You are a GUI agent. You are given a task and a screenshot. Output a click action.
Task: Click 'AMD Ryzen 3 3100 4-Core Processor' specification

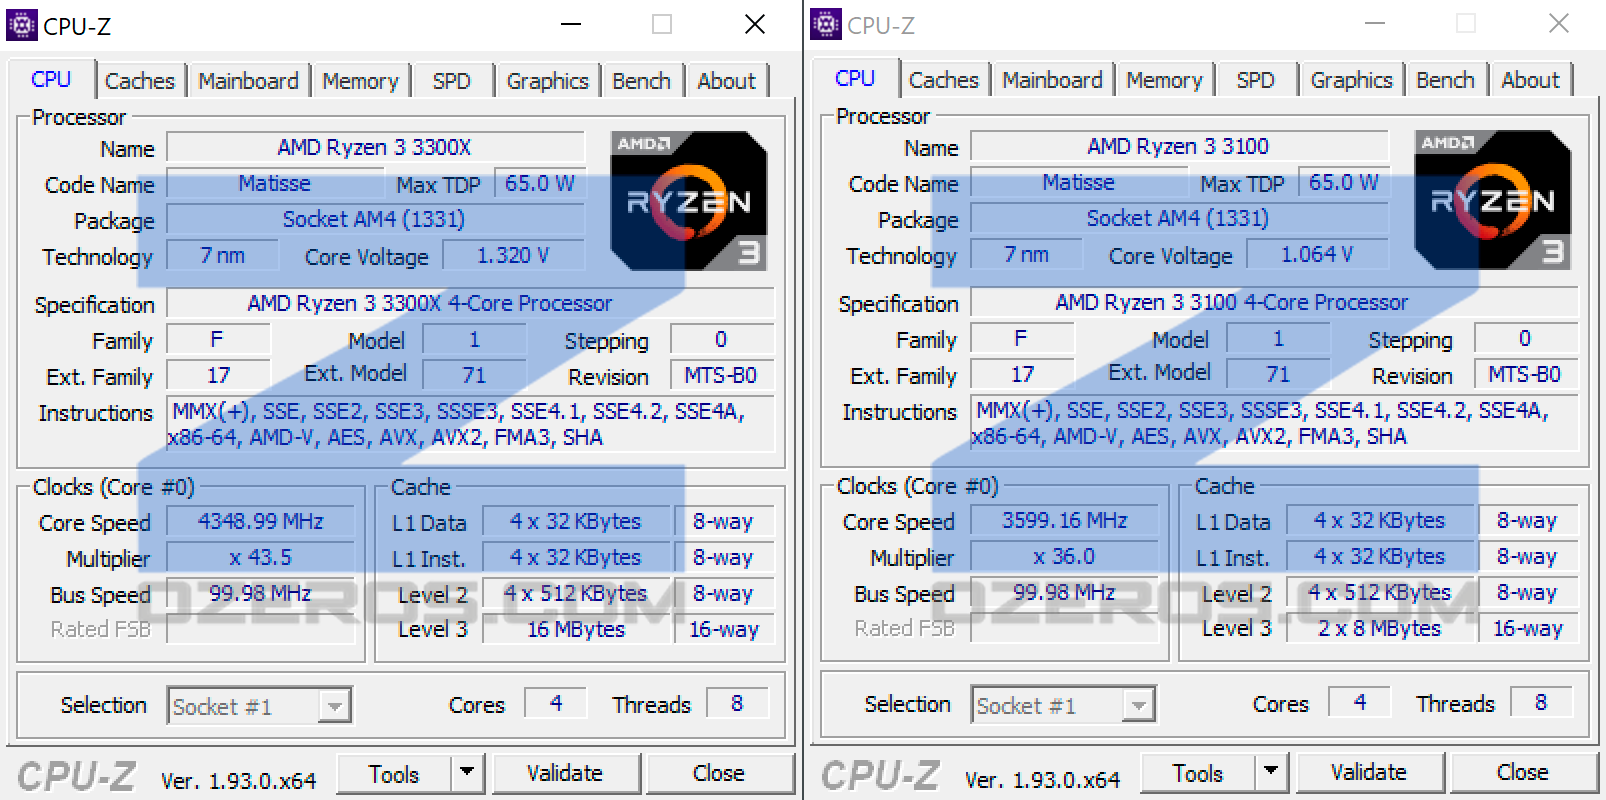coord(1275,303)
